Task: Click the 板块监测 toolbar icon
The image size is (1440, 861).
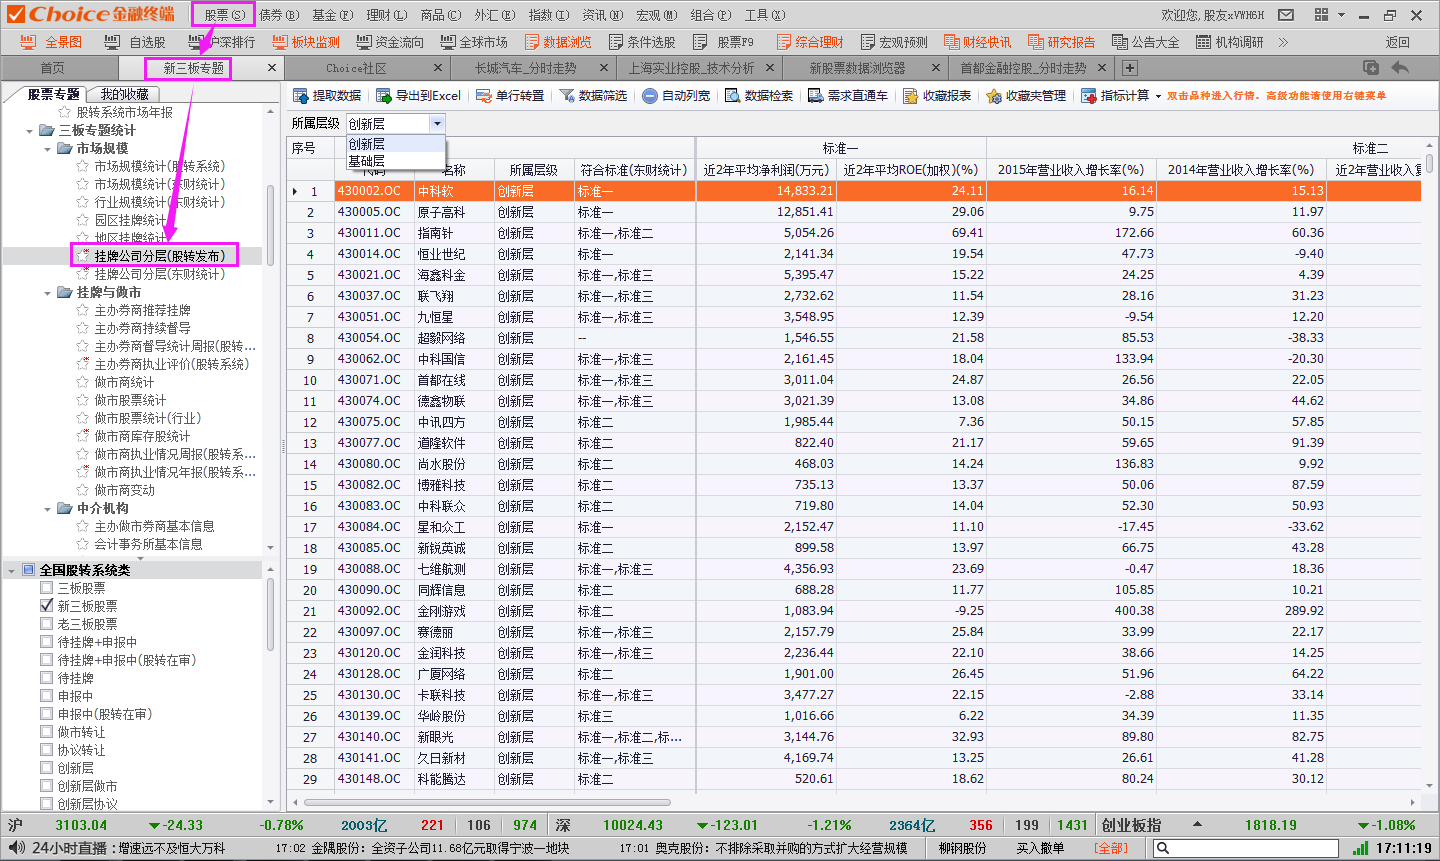Action: [x=280, y=42]
